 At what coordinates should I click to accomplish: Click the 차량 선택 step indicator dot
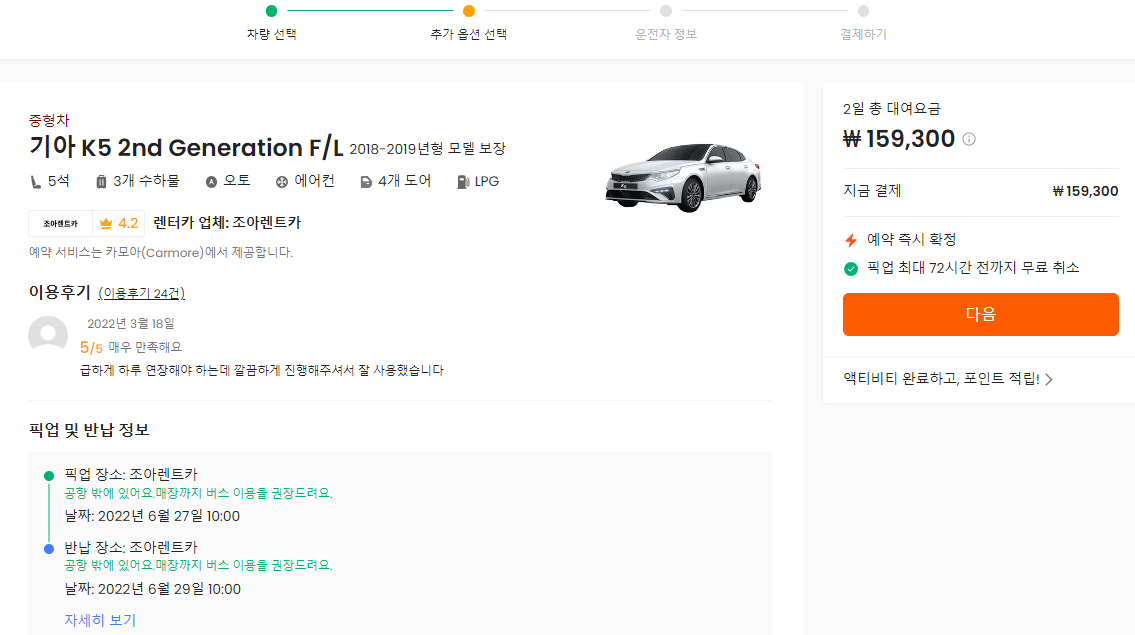(271, 11)
